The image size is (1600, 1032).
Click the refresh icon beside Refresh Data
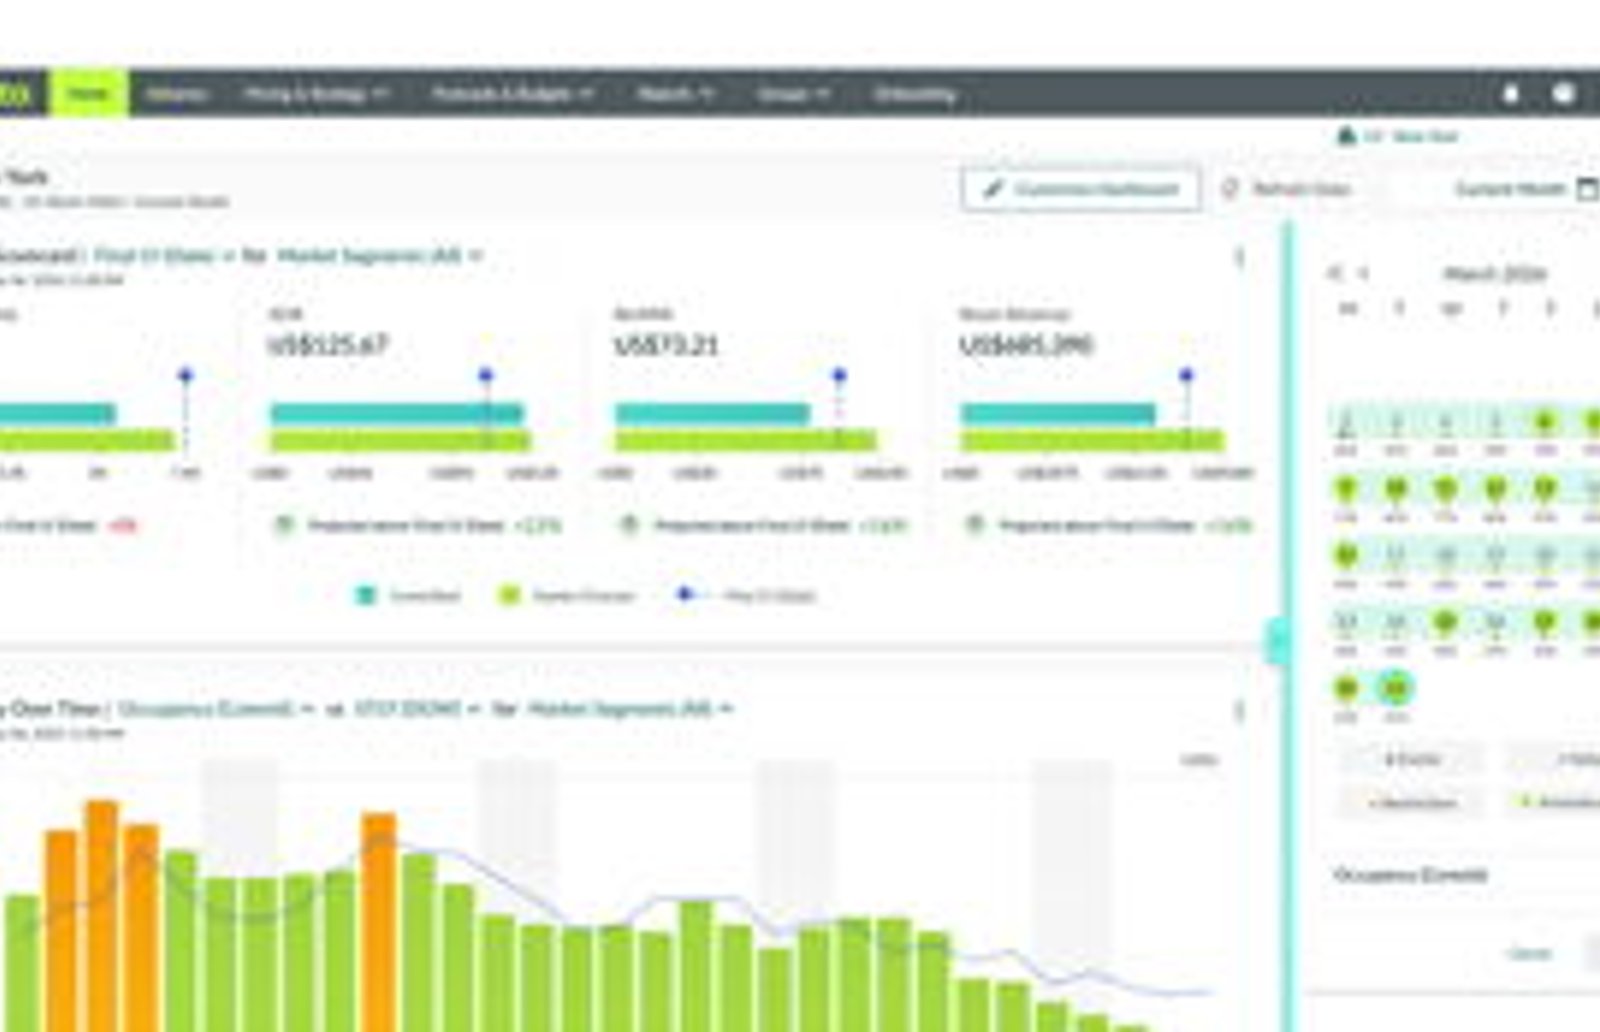tap(1230, 189)
